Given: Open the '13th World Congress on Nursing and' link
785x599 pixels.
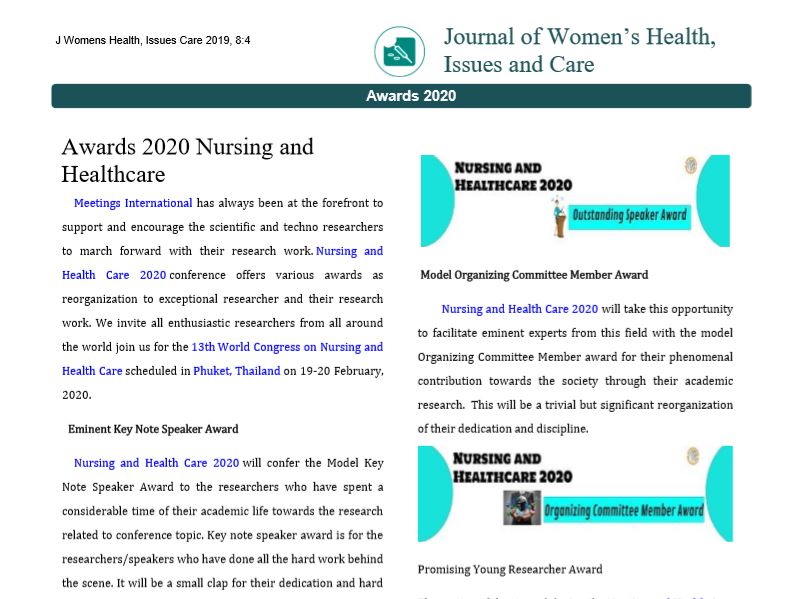Looking at the screenshot, I should pyautogui.click(x=287, y=347).
